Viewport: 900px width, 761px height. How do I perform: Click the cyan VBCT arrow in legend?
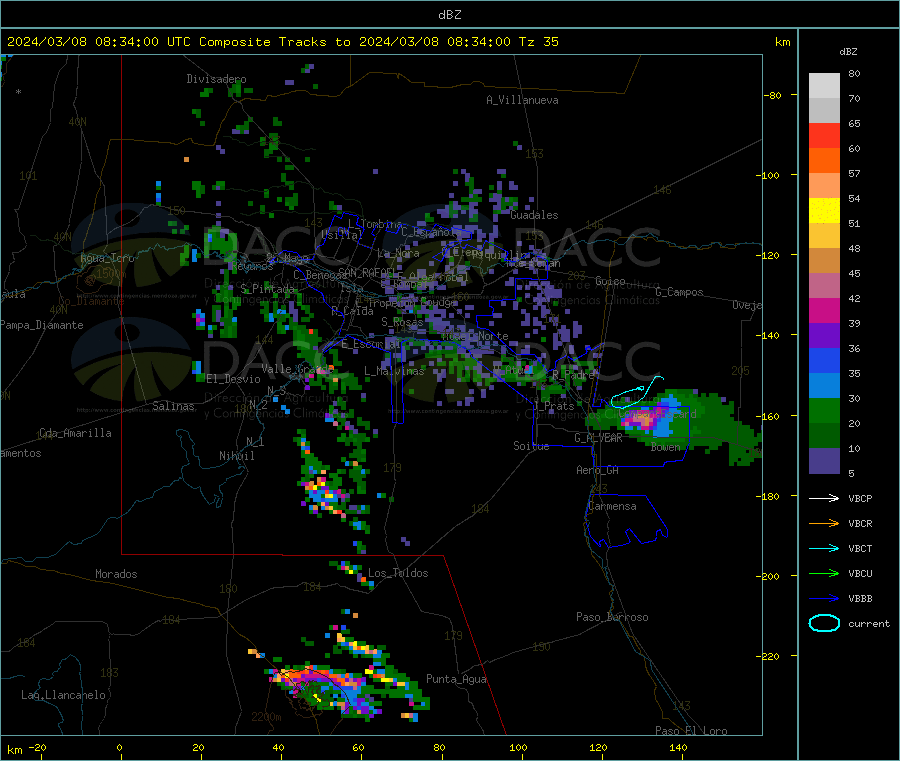click(824, 549)
